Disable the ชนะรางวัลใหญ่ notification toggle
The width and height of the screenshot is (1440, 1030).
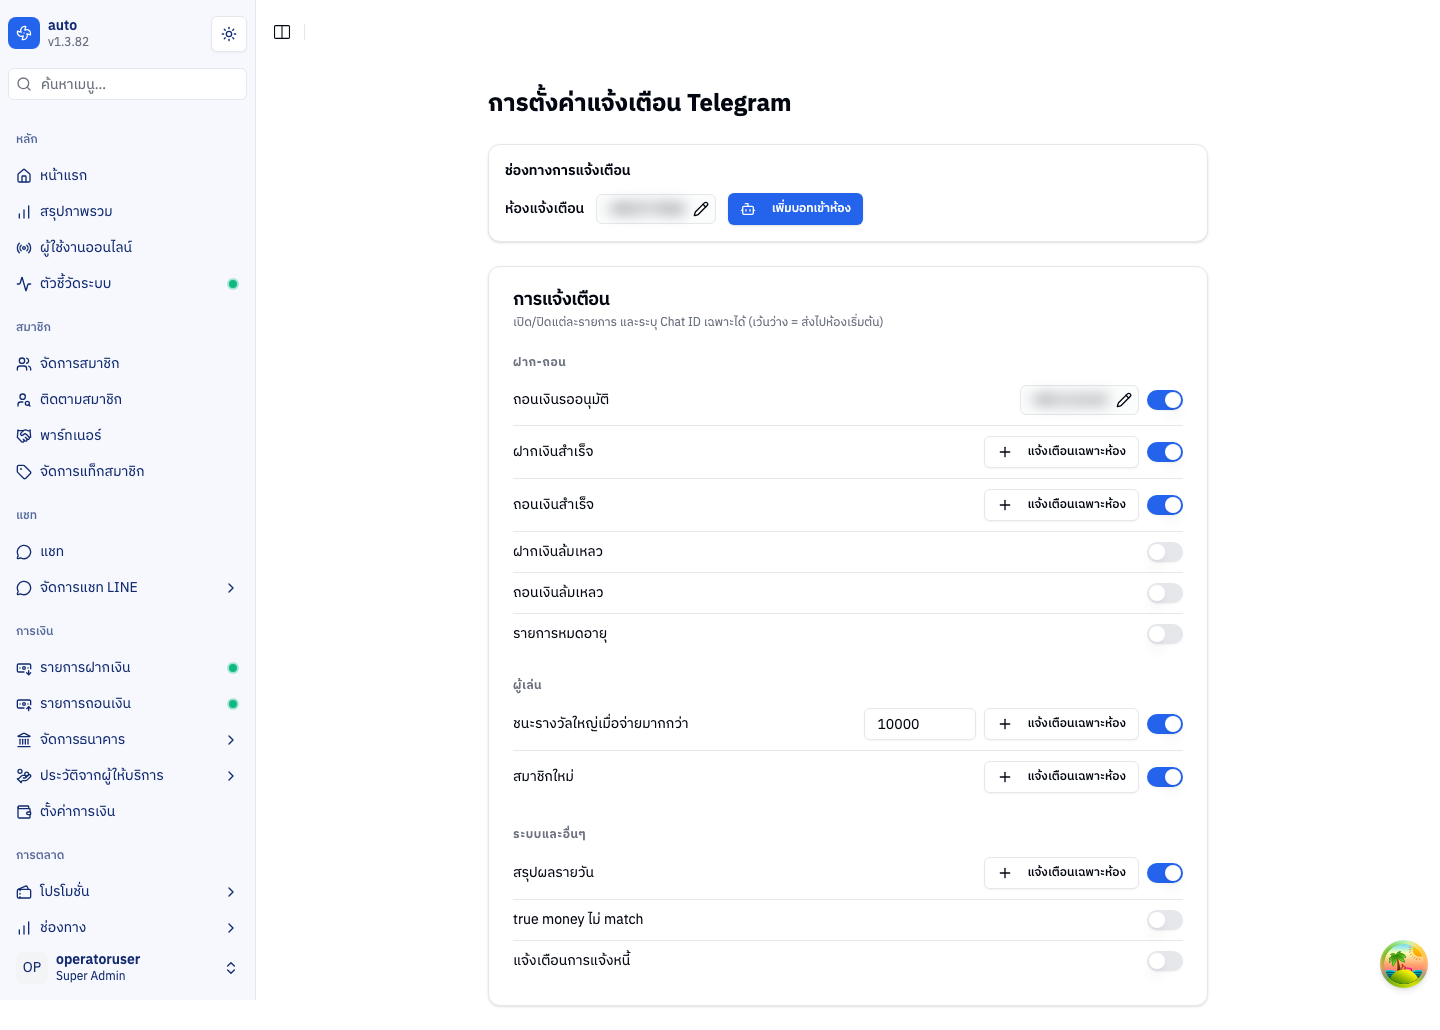coord(1165,724)
